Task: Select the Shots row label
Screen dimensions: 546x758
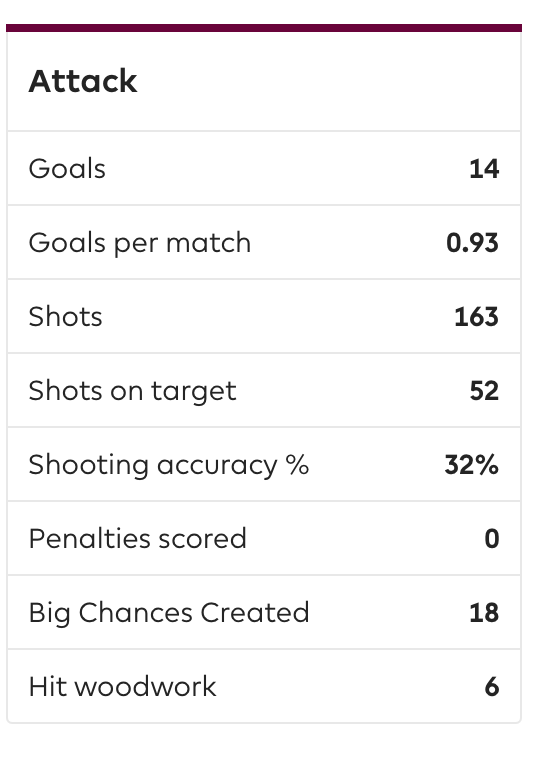Action: [x=65, y=317]
